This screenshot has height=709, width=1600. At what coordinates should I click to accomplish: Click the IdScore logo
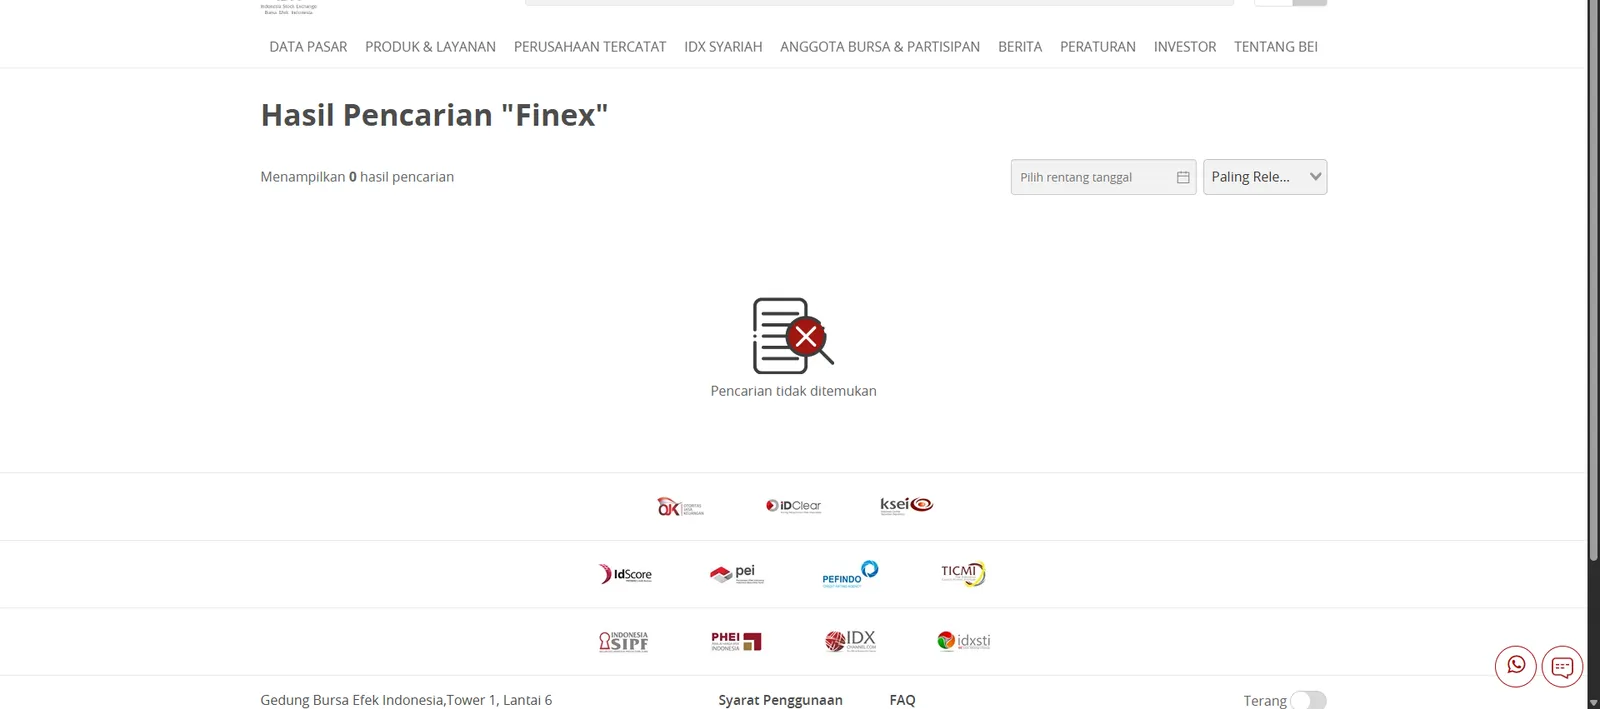pyautogui.click(x=625, y=574)
